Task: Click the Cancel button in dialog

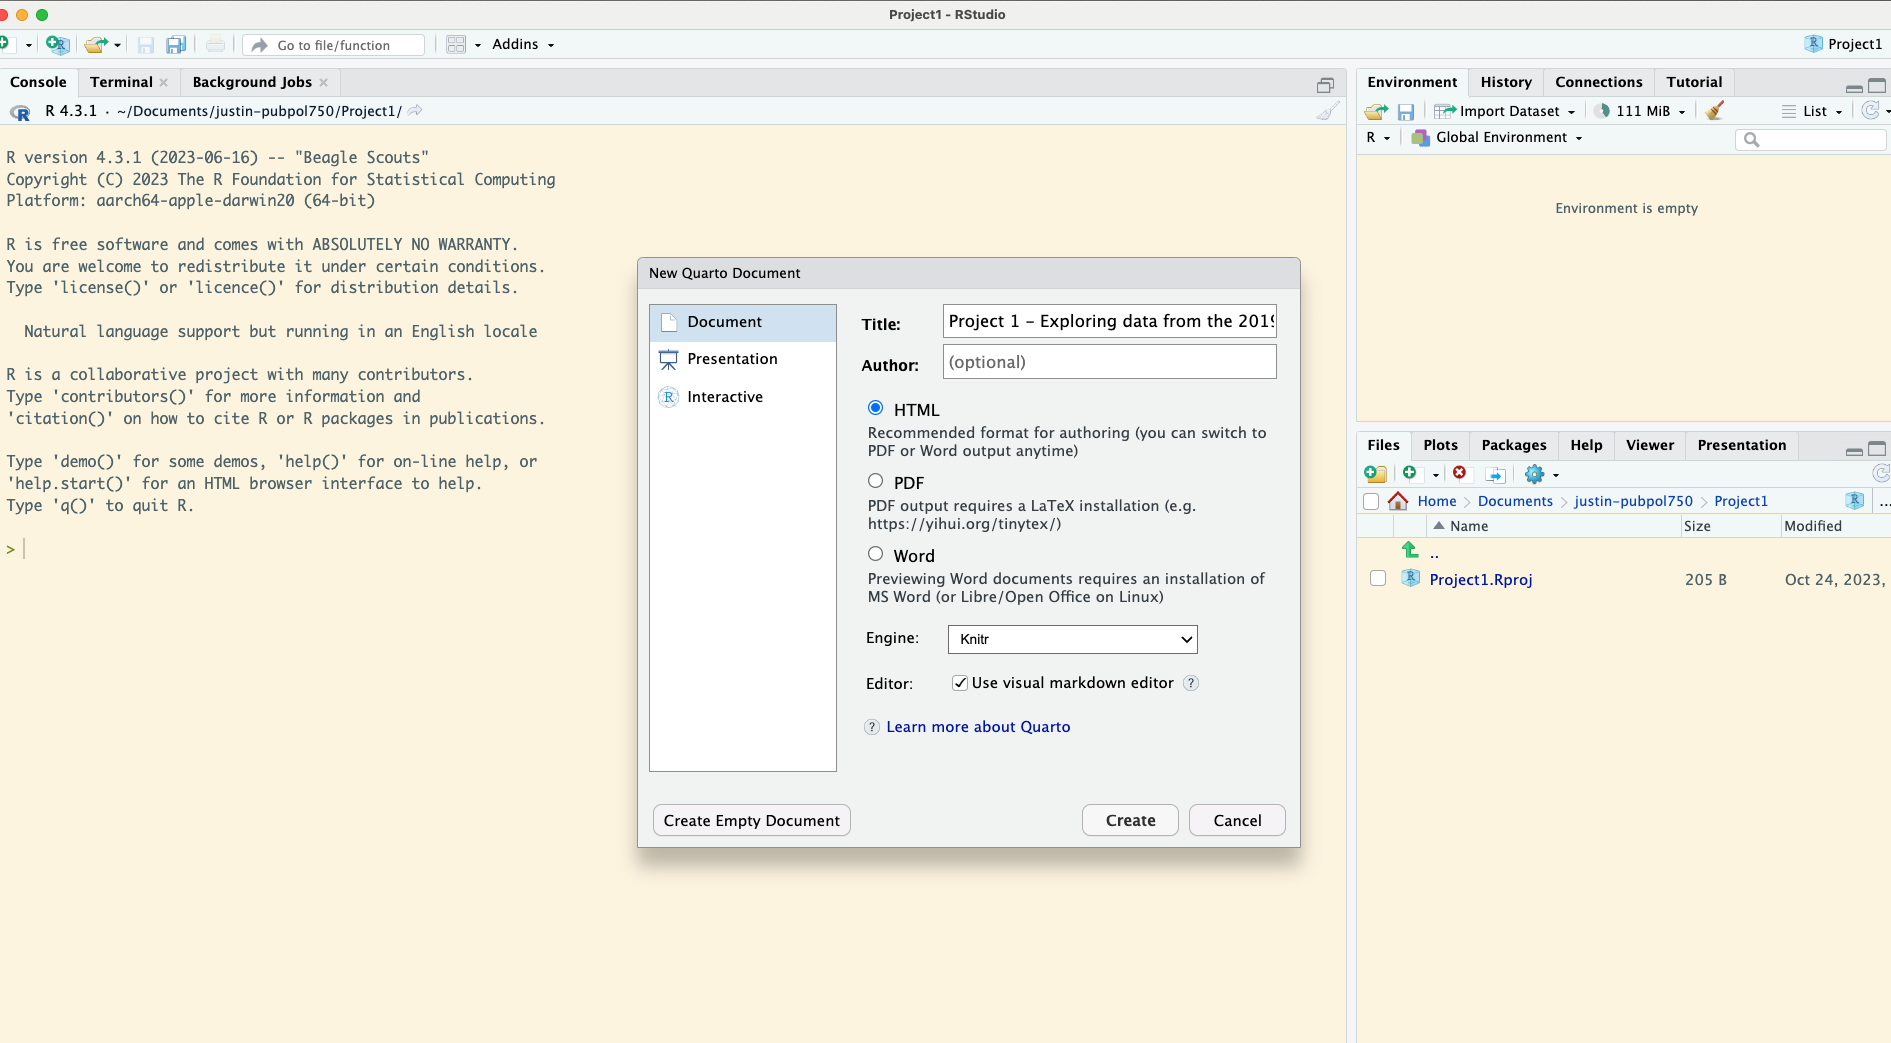Action: [1237, 820]
